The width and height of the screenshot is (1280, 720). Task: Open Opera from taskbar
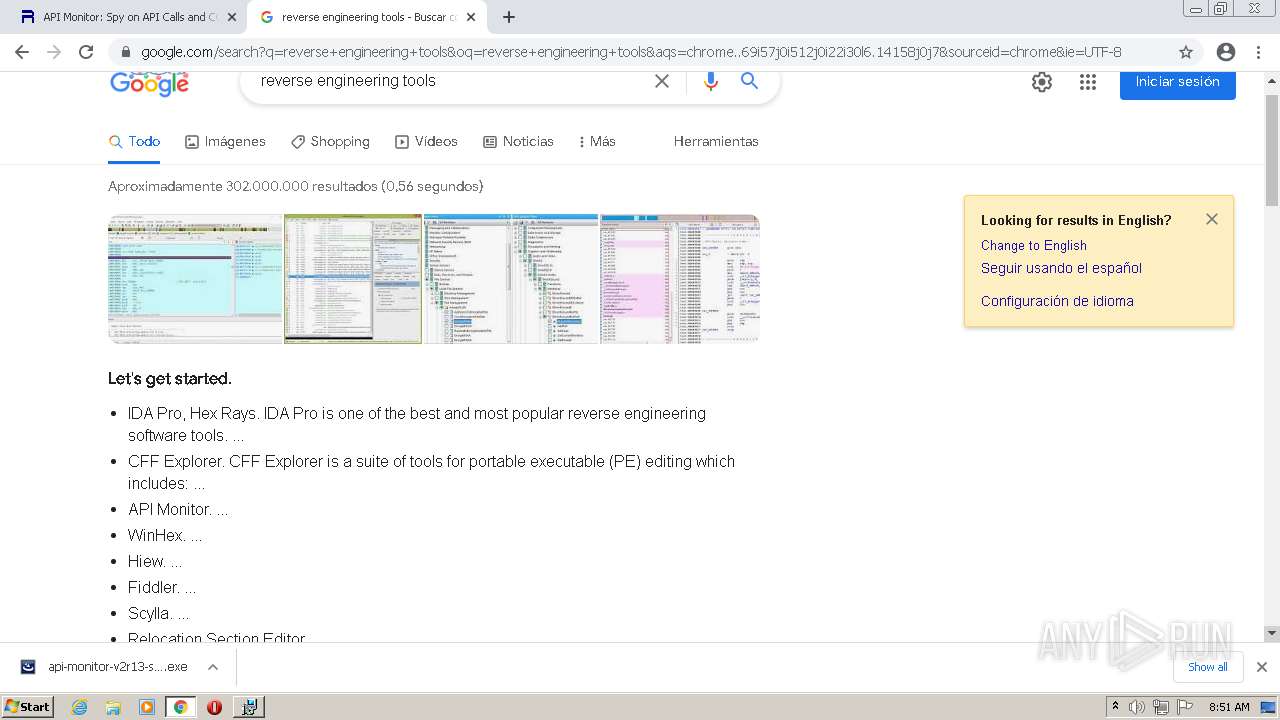[214, 707]
